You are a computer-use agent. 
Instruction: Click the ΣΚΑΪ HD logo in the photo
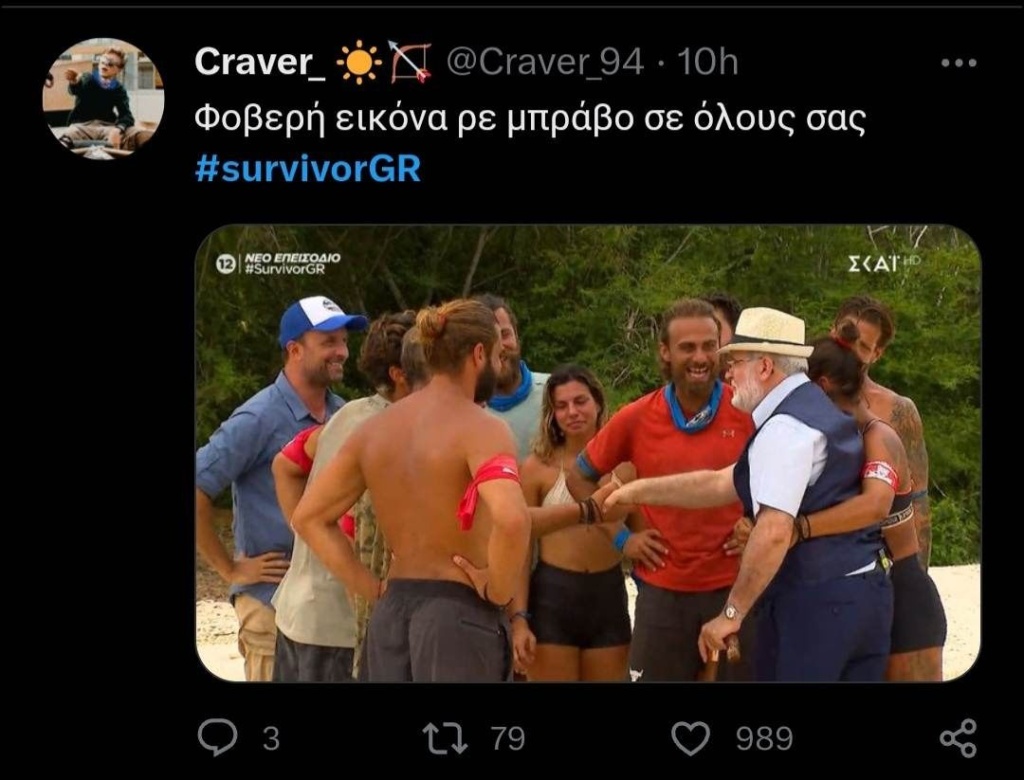point(884,263)
